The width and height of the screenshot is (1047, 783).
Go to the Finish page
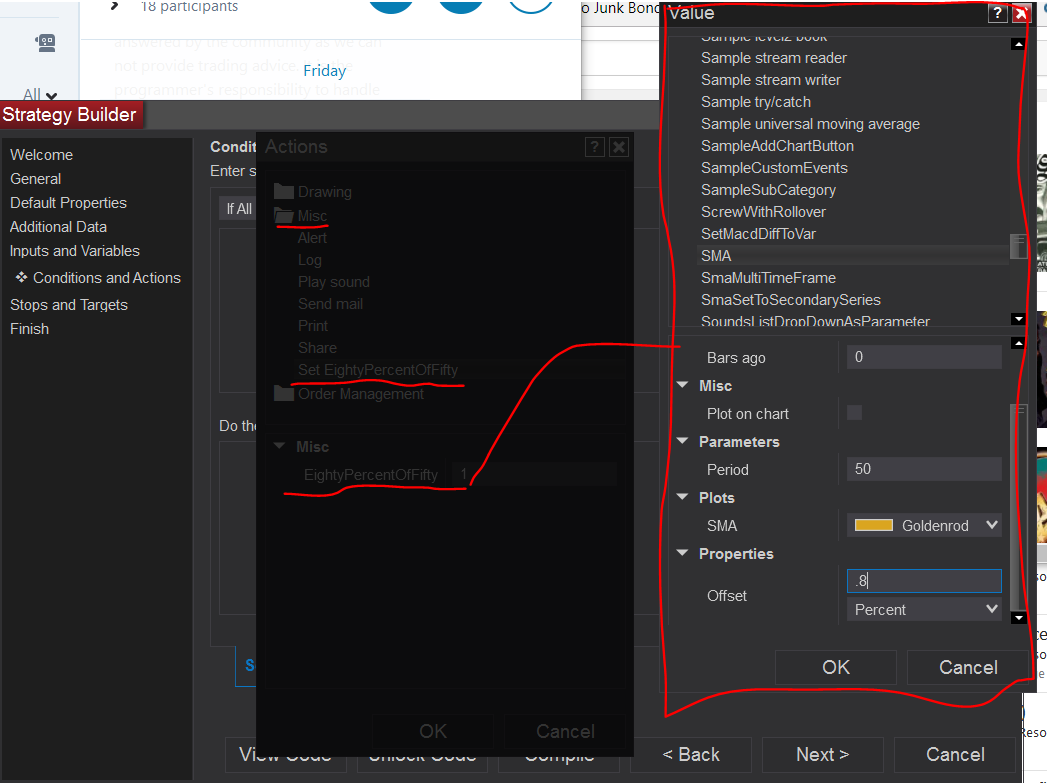coord(29,329)
